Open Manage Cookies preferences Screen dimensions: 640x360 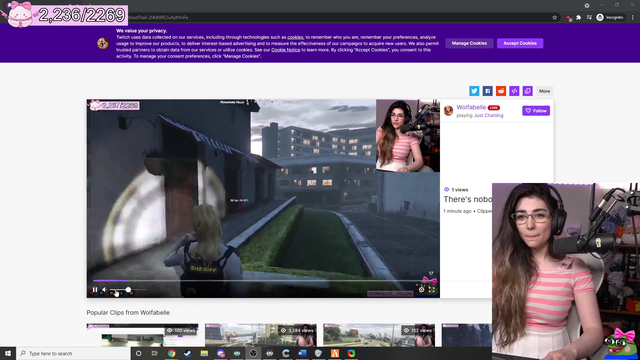pyautogui.click(x=469, y=43)
